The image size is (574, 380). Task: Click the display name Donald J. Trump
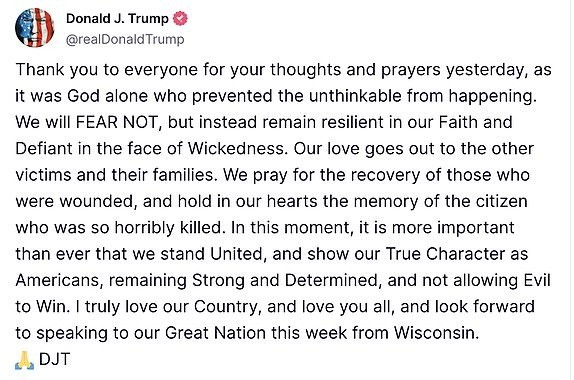pyautogui.click(x=117, y=18)
